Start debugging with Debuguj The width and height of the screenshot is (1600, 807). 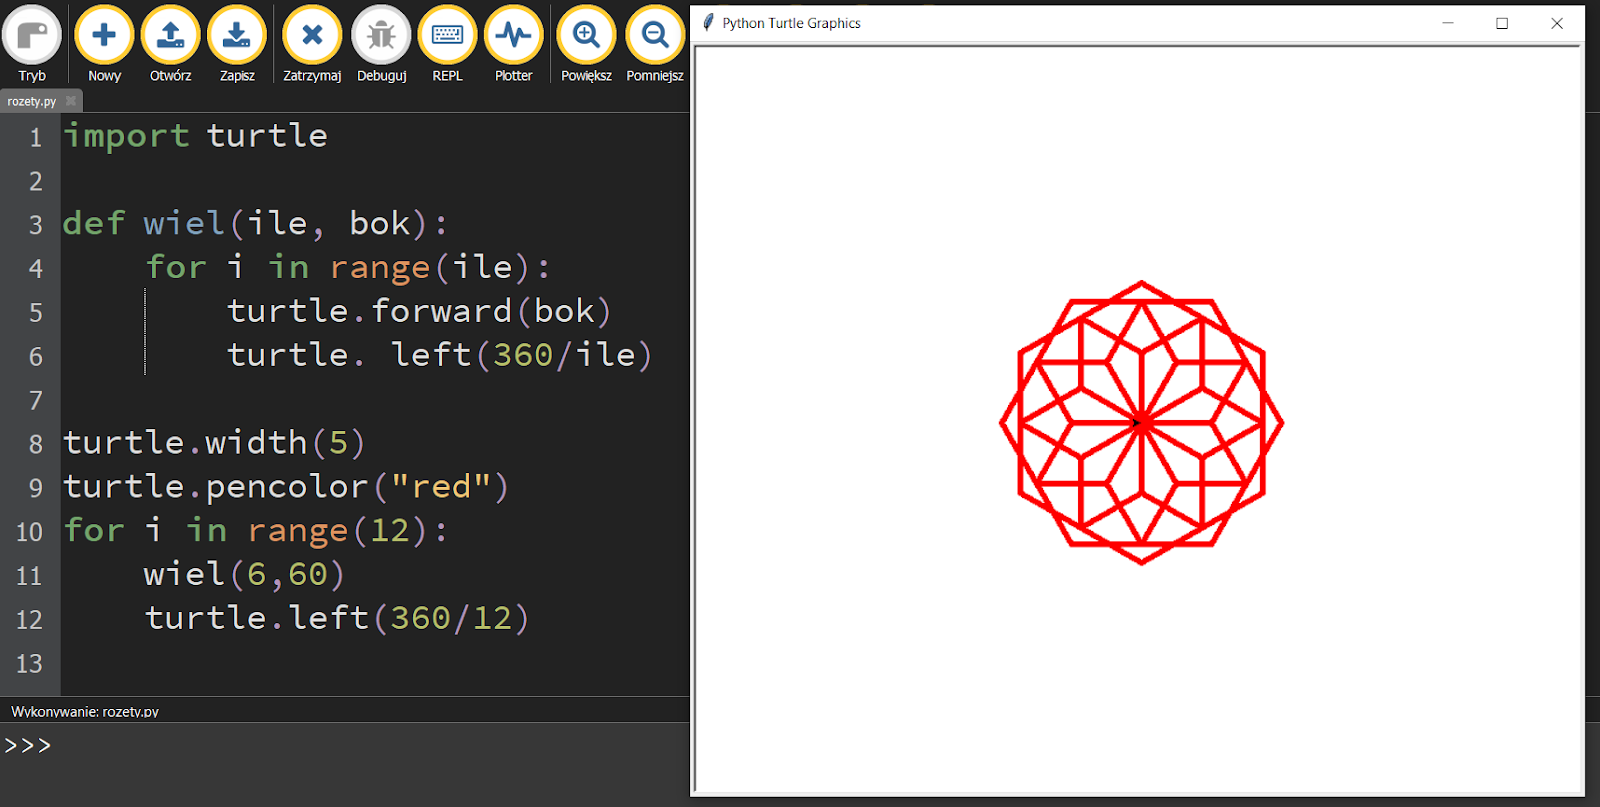(x=381, y=44)
